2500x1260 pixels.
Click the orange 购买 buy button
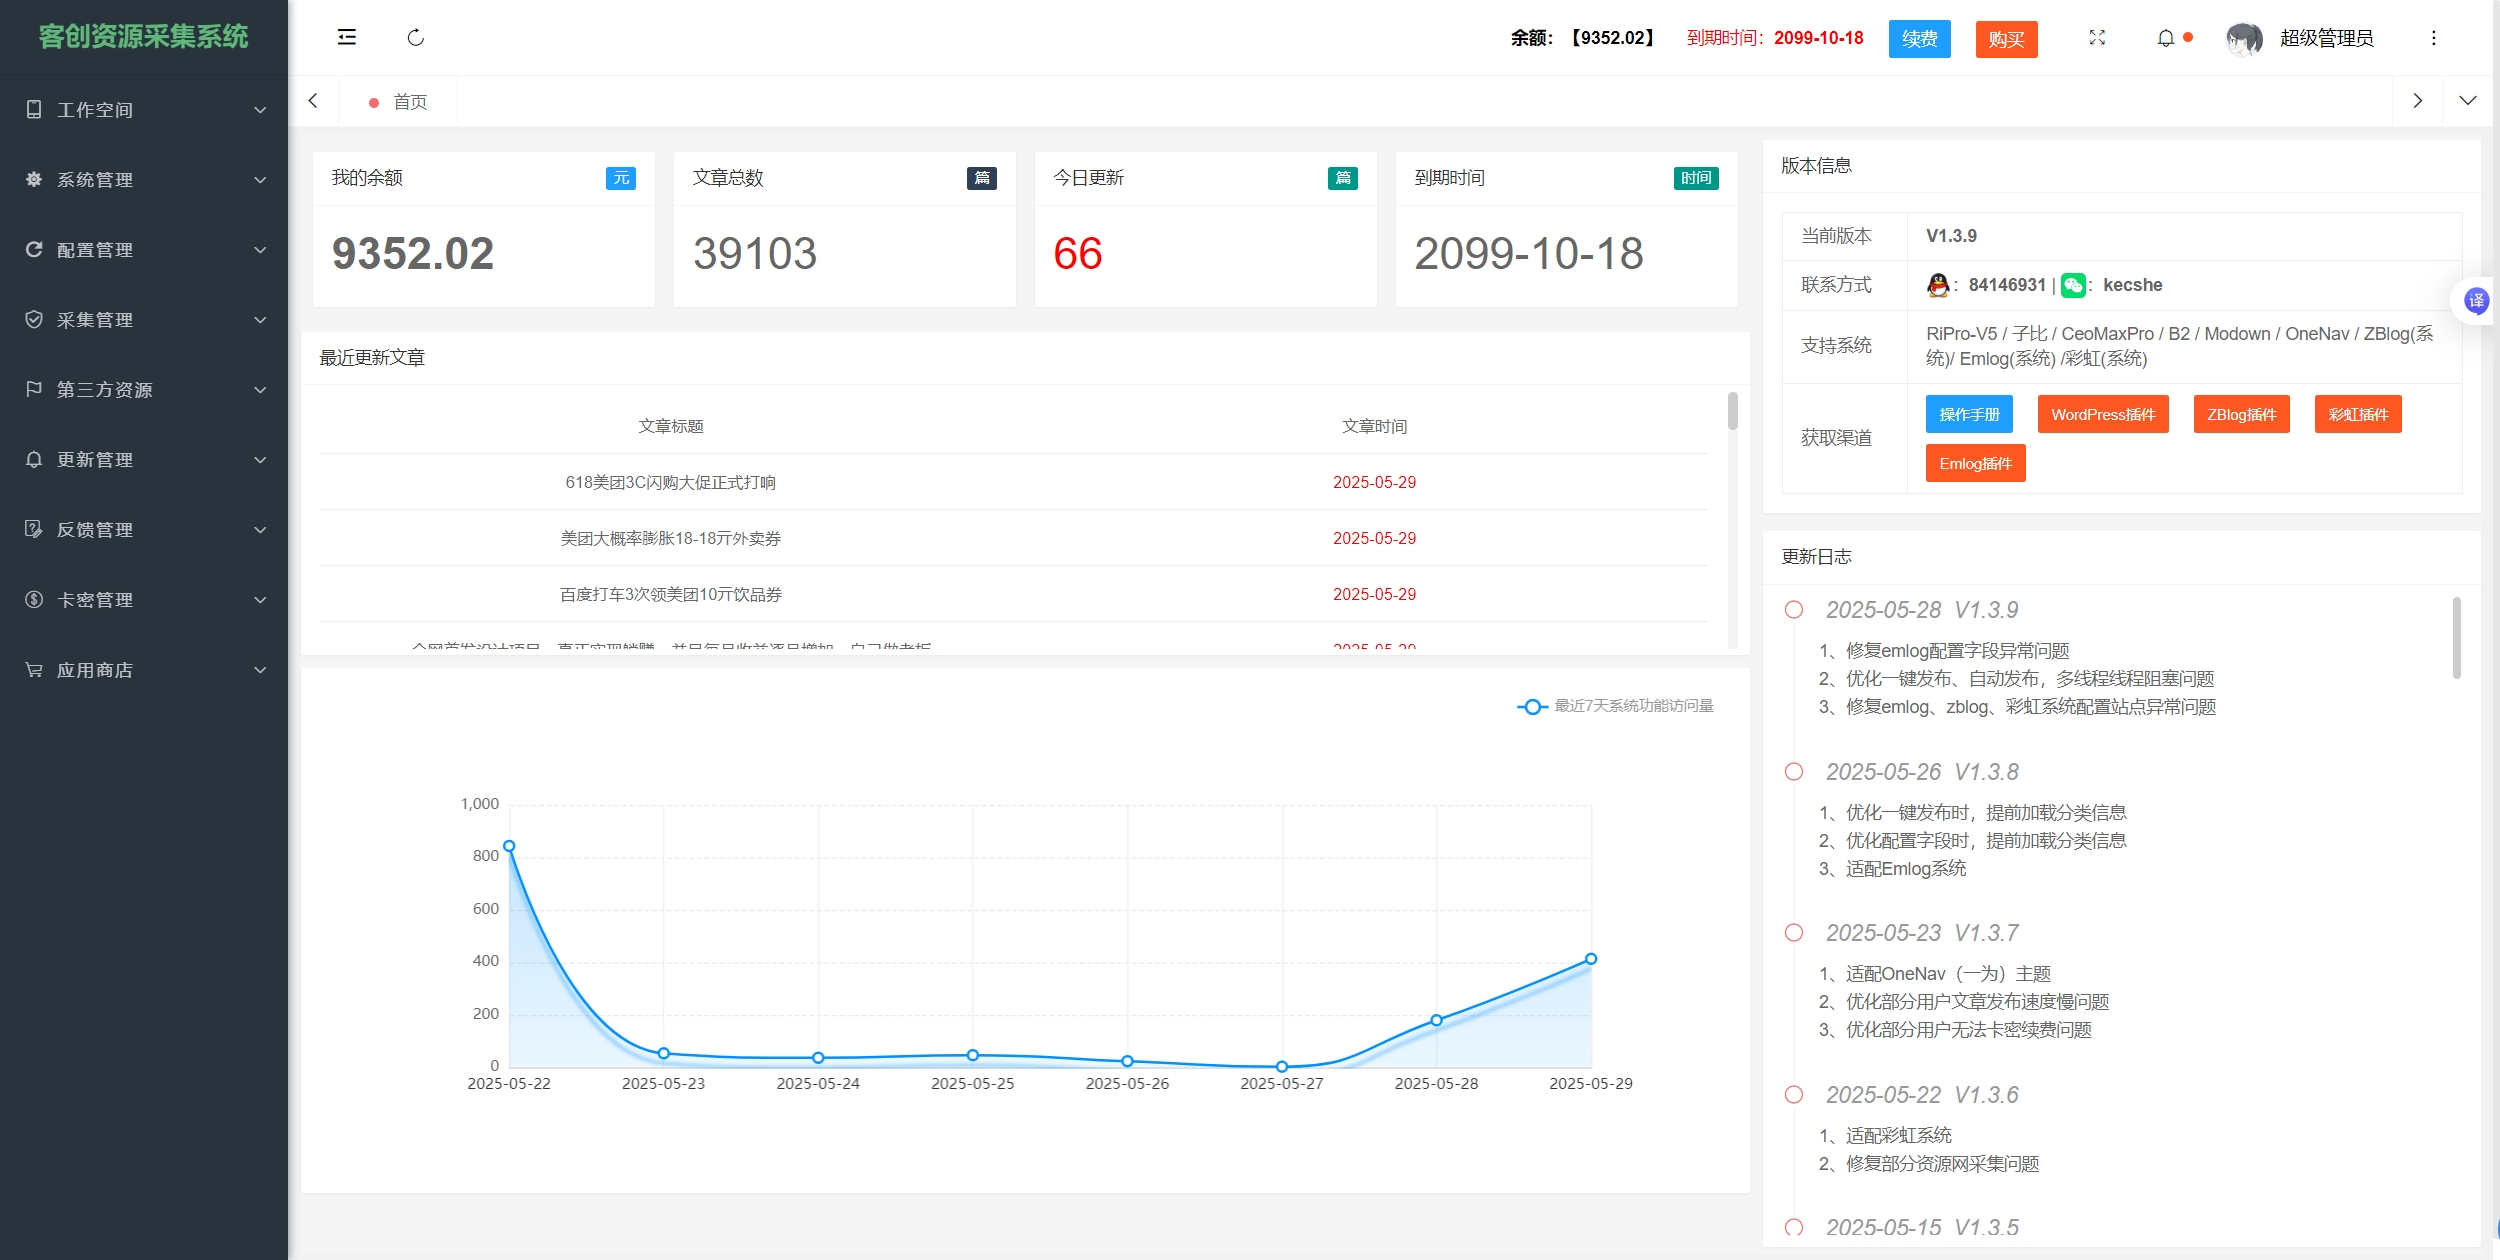pyautogui.click(x=2006, y=39)
